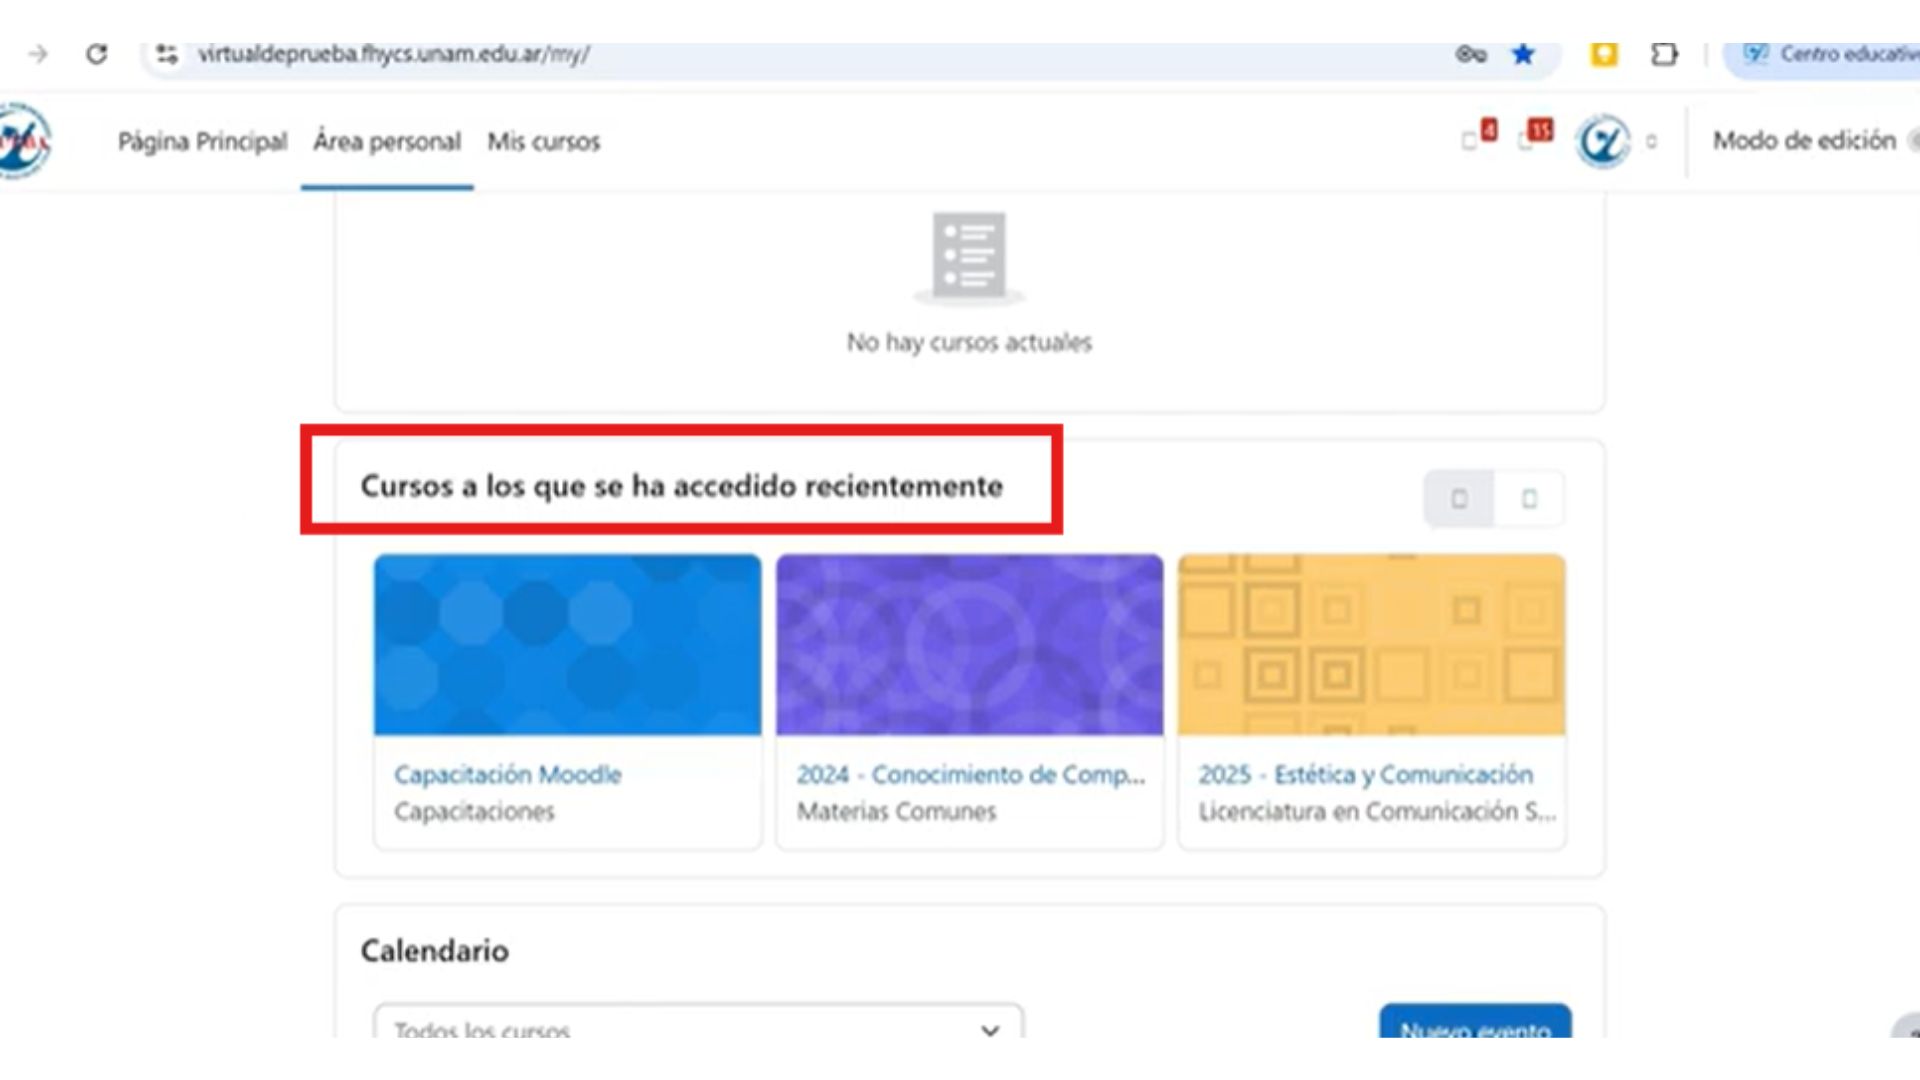Expand the user menu caret beside the avatar
This screenshot has height=1080, width=1920.
pyautogui.click(x=1651, y=142)
